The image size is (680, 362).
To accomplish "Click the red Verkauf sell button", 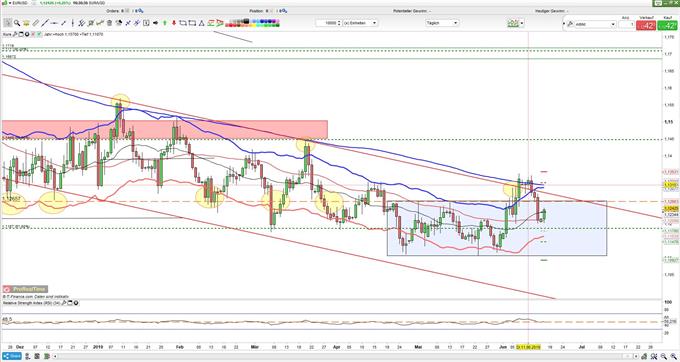I will (645, 26).
